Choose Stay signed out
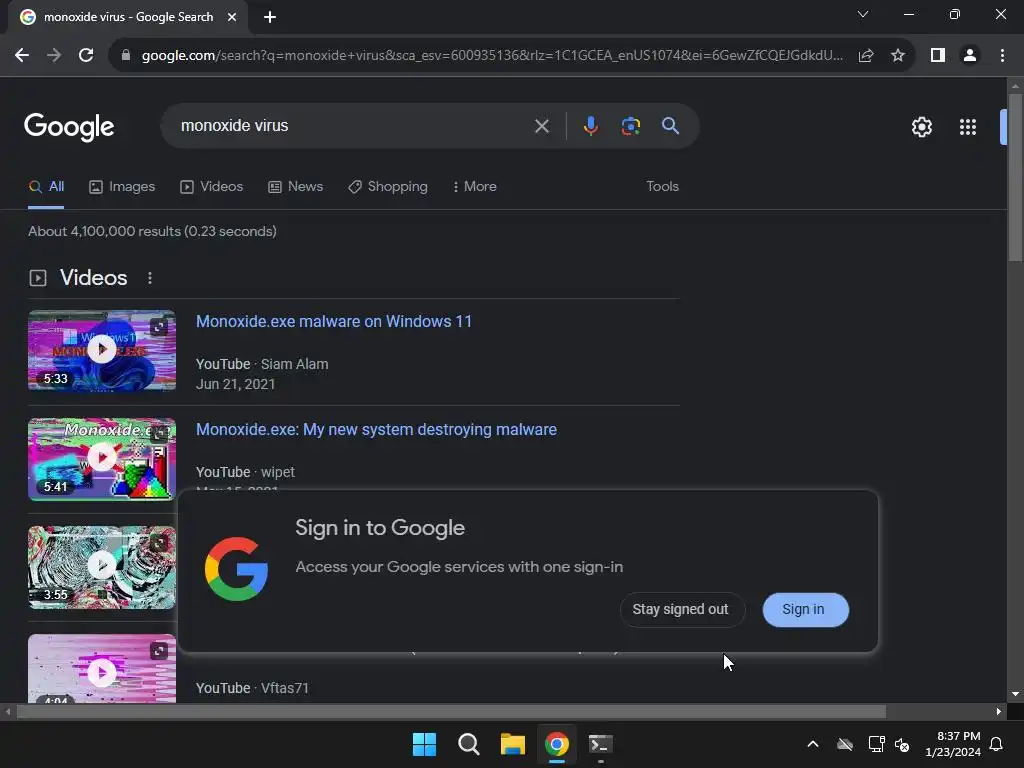The image size is (1024, 768). (x=682, y=609)
